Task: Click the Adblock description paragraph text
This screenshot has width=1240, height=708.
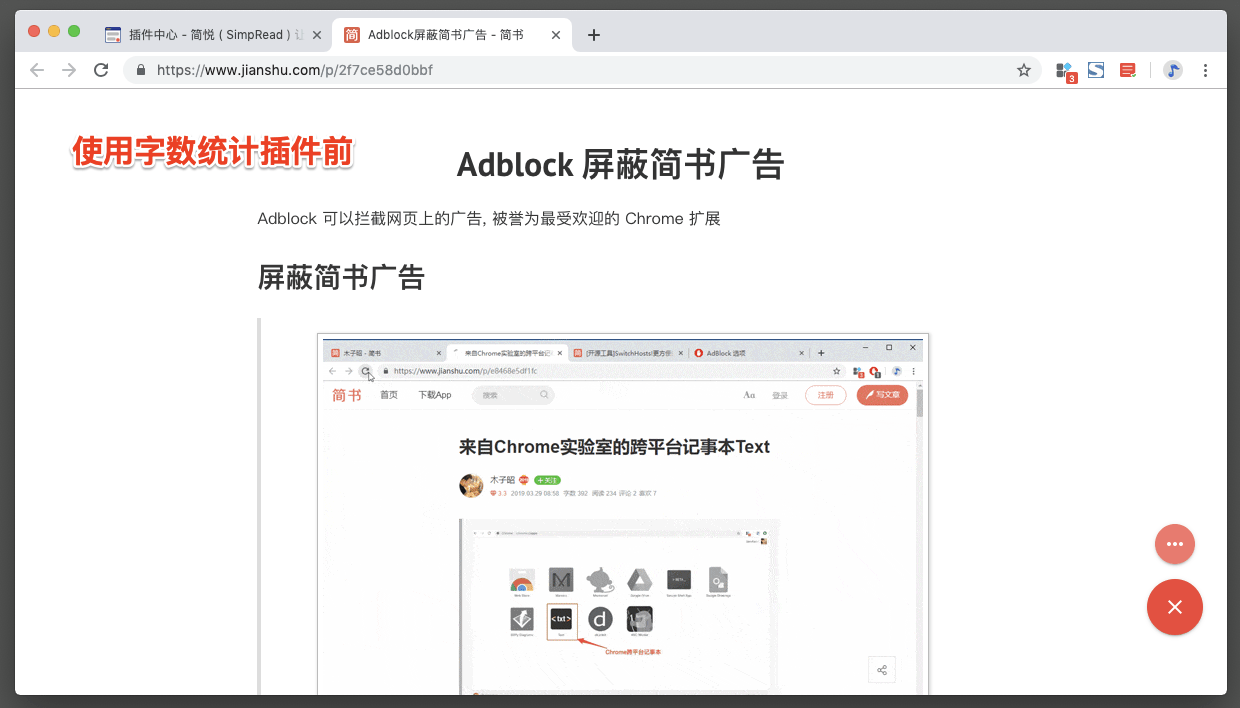Action: click(489, 218)
